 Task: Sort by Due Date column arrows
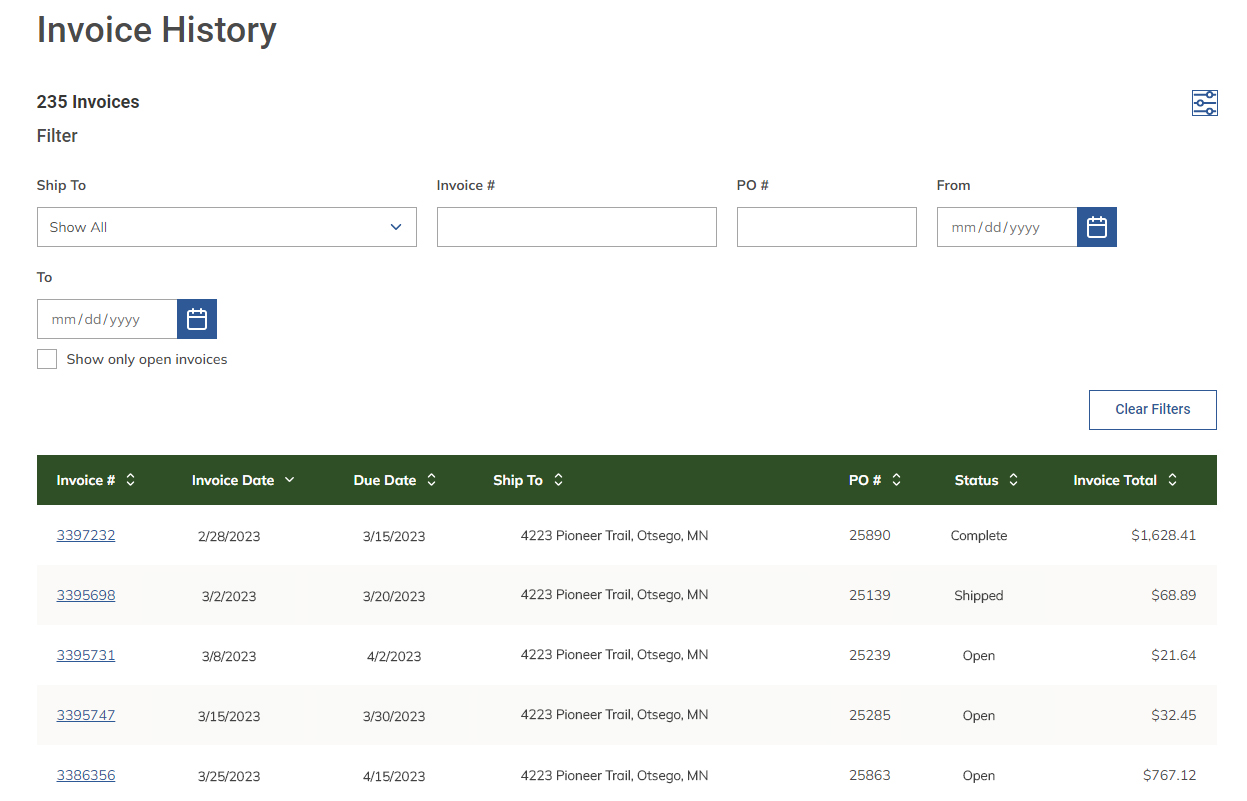pos(432,480)
